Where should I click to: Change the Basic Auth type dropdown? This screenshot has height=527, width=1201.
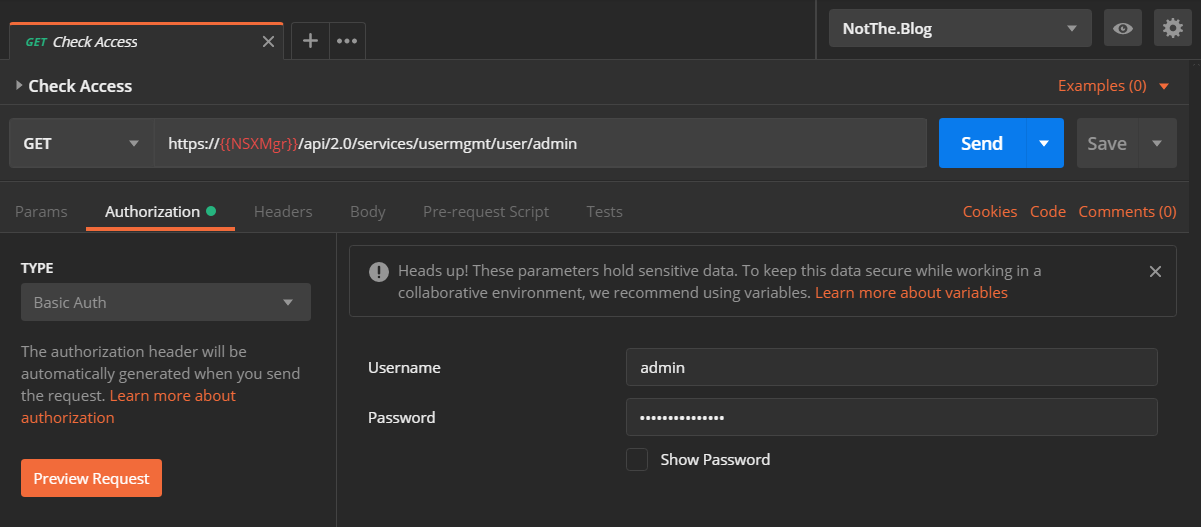[165, 302]
